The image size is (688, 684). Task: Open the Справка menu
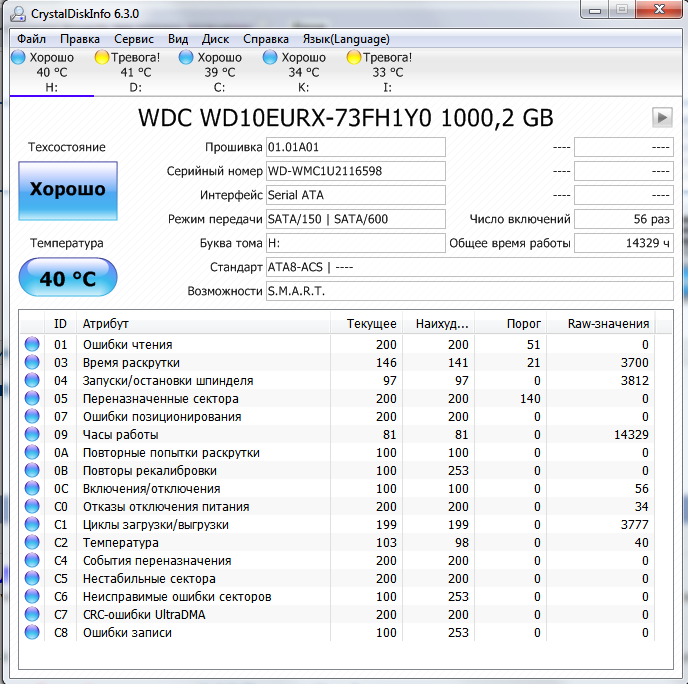[x=265, y=39]
